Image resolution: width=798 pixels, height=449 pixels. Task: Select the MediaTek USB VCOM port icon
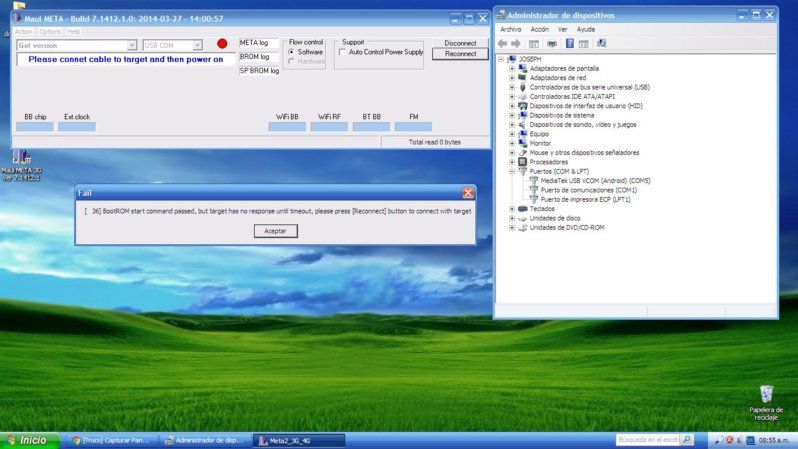[x=534, y=181]
